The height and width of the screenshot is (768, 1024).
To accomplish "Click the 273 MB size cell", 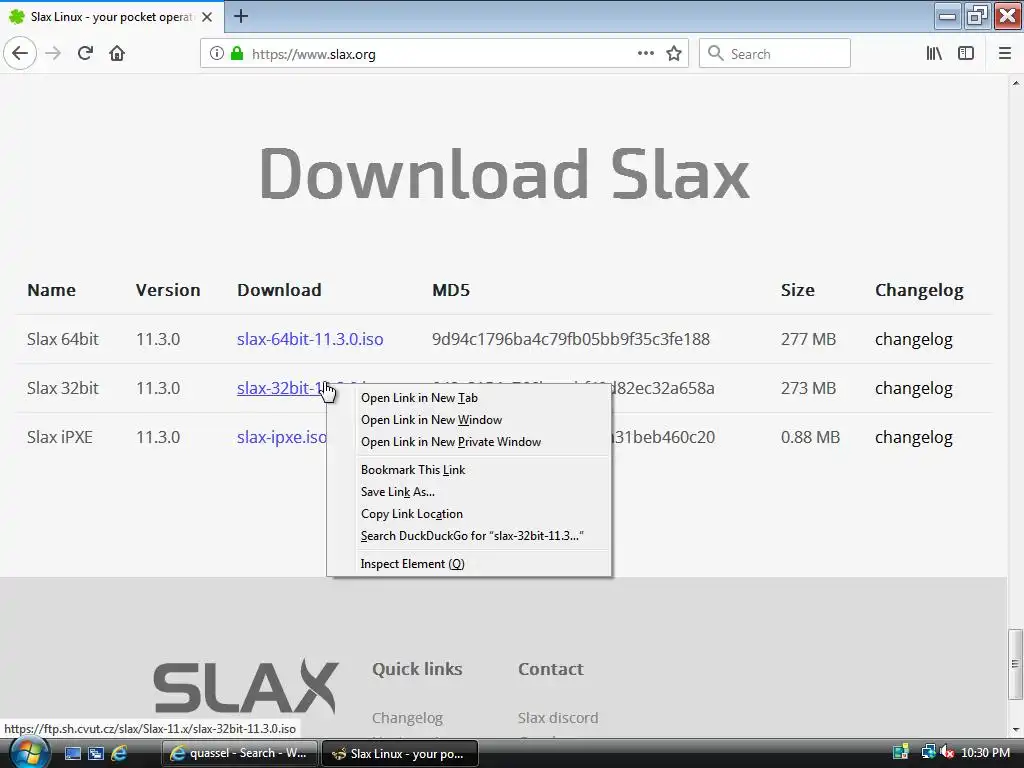I will coord(808,388).
